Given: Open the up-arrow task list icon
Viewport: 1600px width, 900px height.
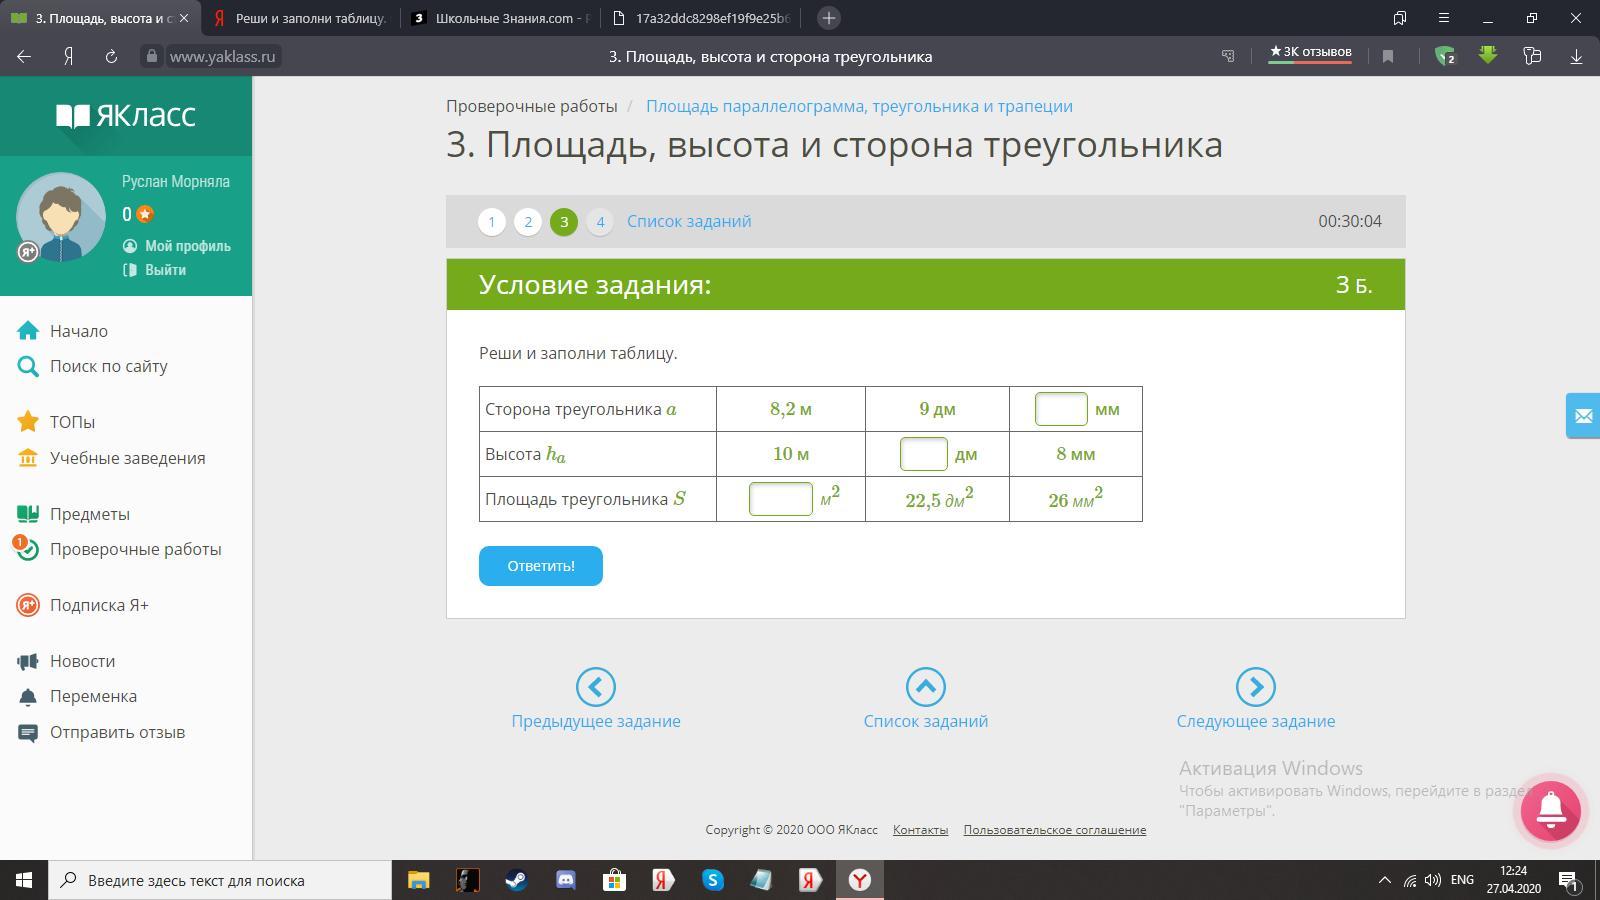Looking at the screenshot, I should (x=925, y=687).
